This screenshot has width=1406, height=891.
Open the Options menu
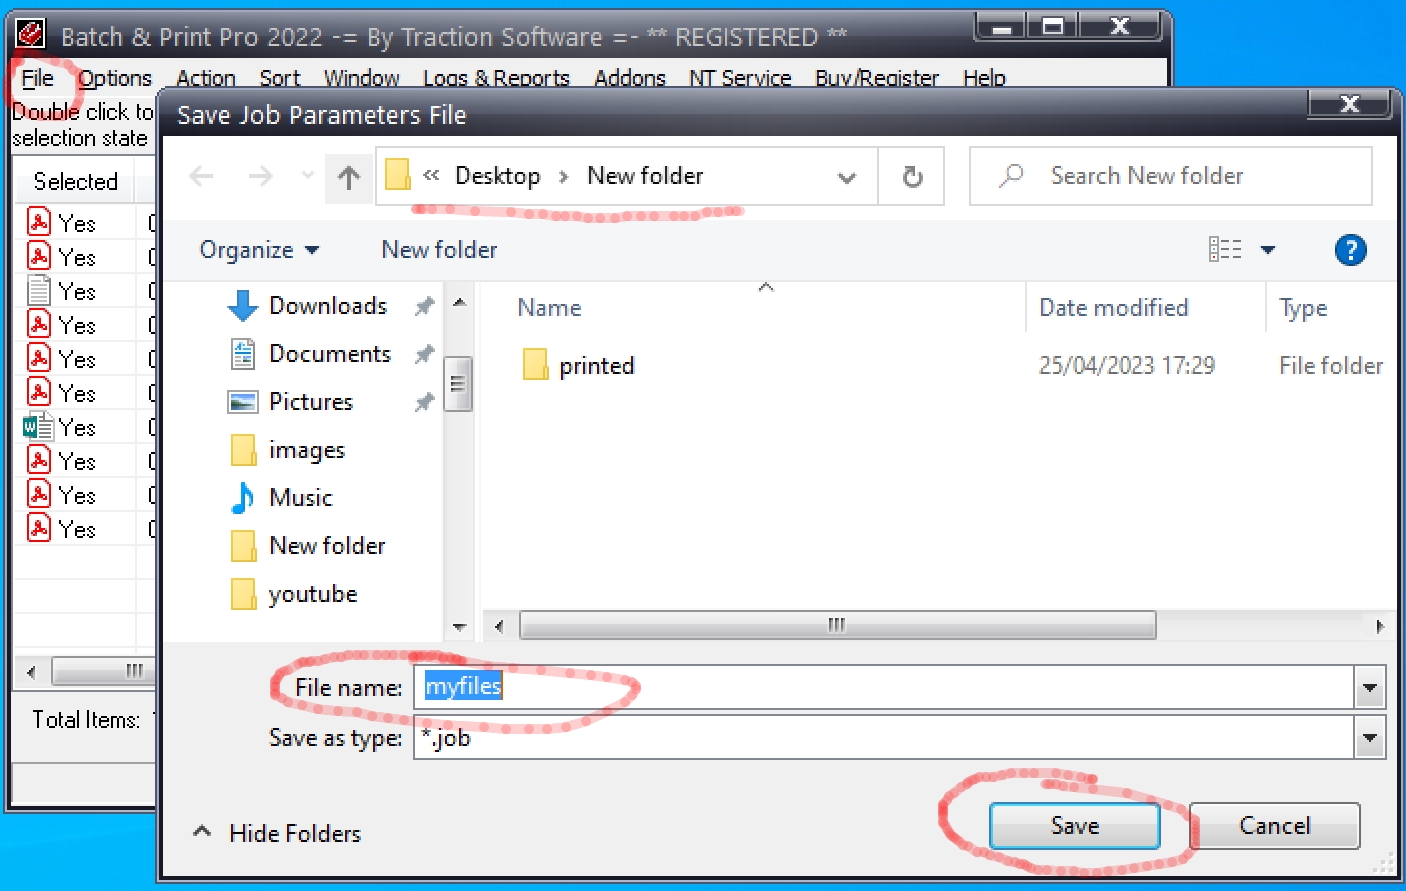click(x=115, y=78)
